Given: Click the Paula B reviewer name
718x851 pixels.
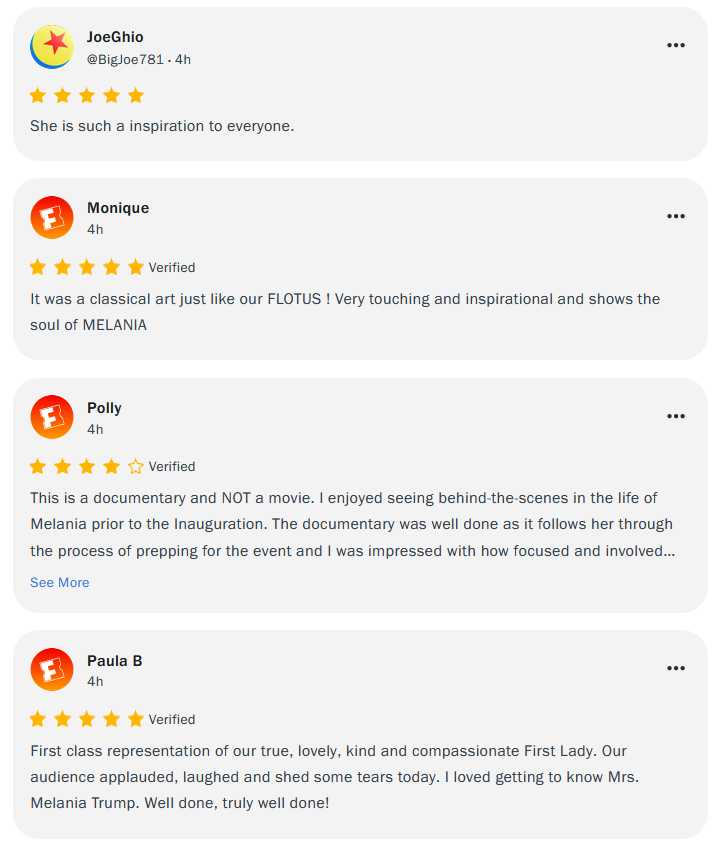Looking at the screenshot, I should 115,660.
